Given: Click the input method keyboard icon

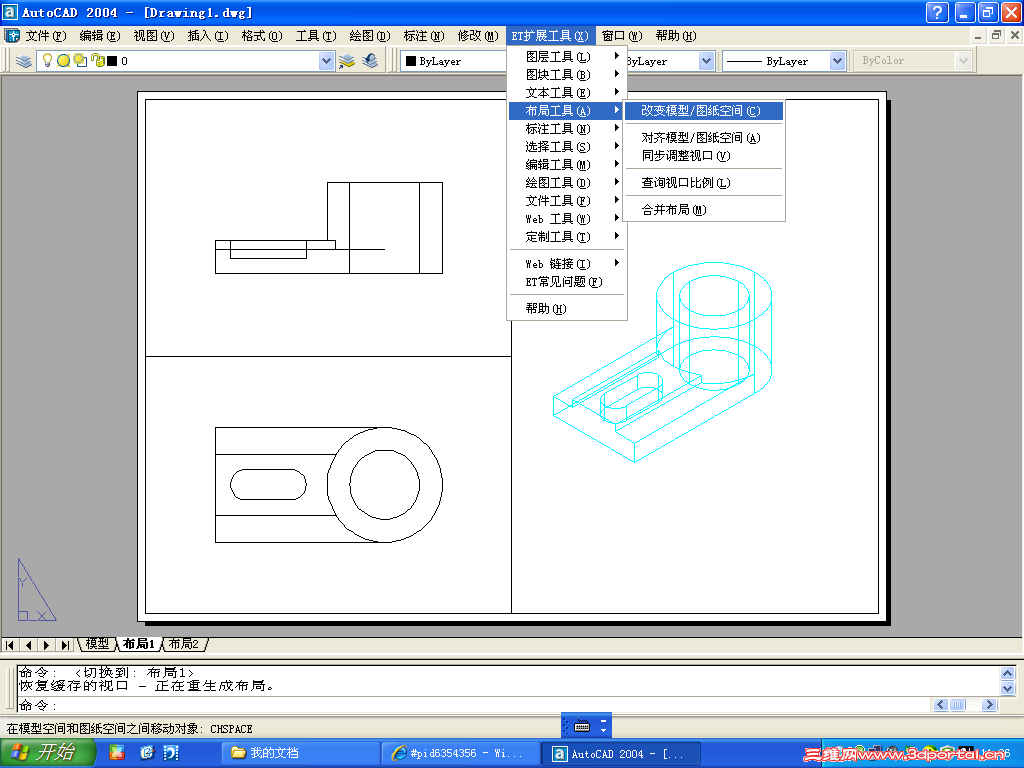Looking at the screenshot, I should coord(582,726).
